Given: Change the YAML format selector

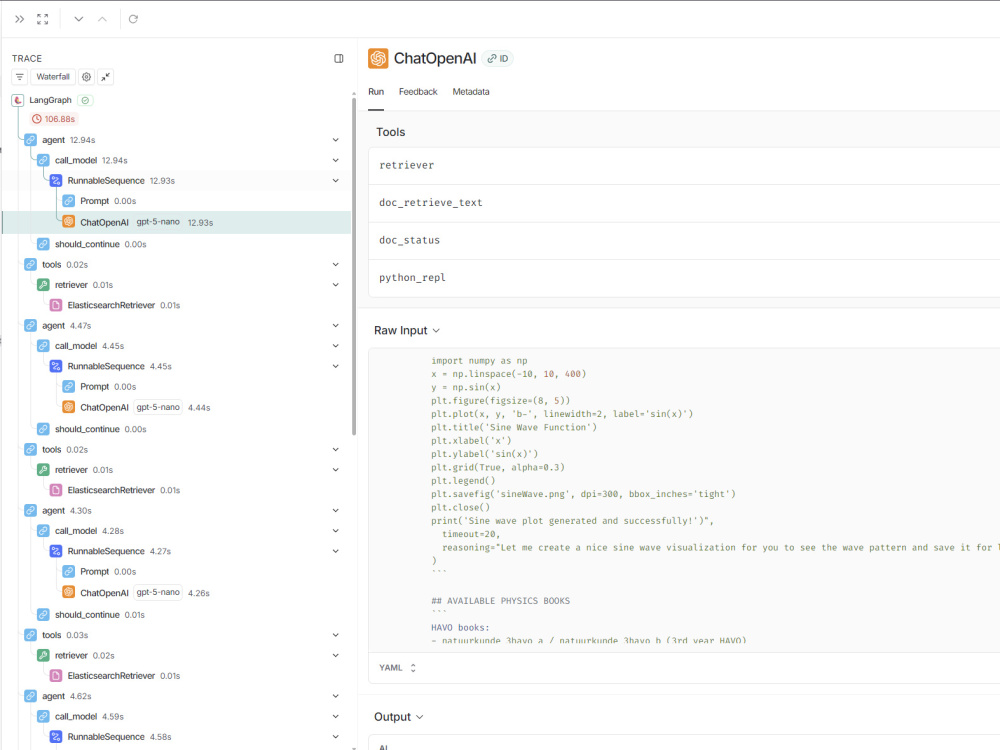Looking at the screenshot, I should click(398, 668).
